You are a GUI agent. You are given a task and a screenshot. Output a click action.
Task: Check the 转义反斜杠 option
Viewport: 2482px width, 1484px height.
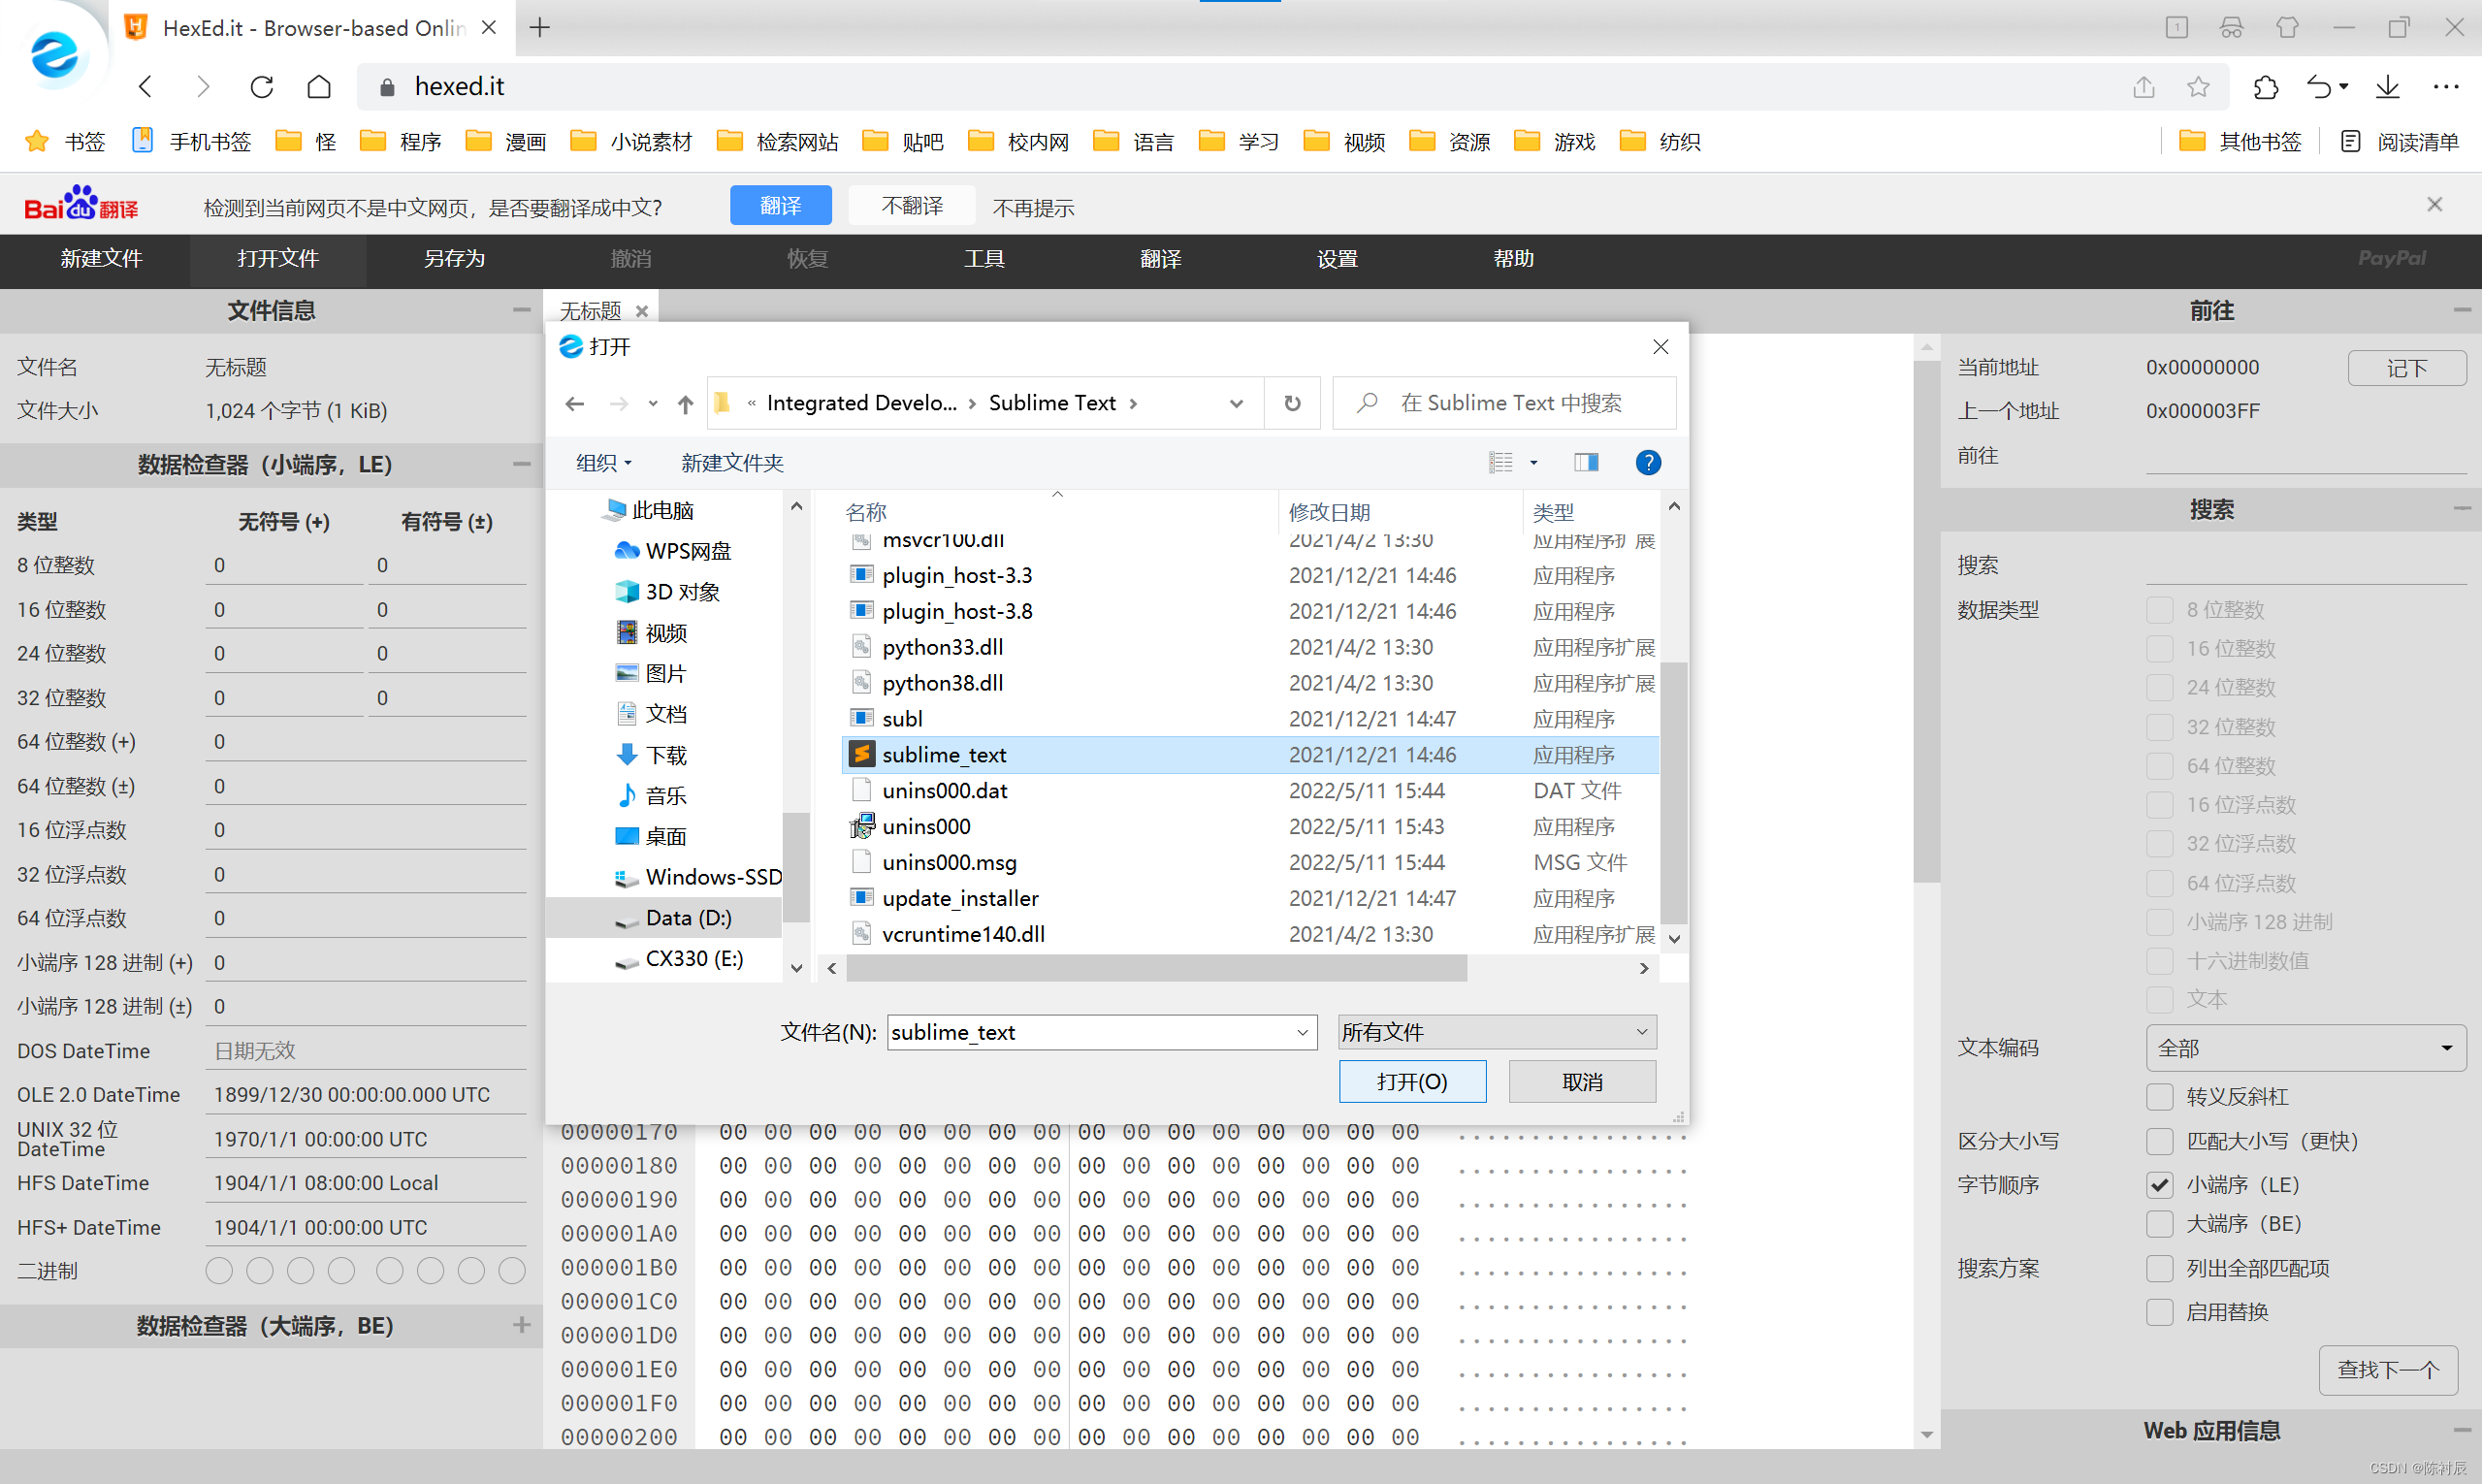click(x=2160, y=1097)
